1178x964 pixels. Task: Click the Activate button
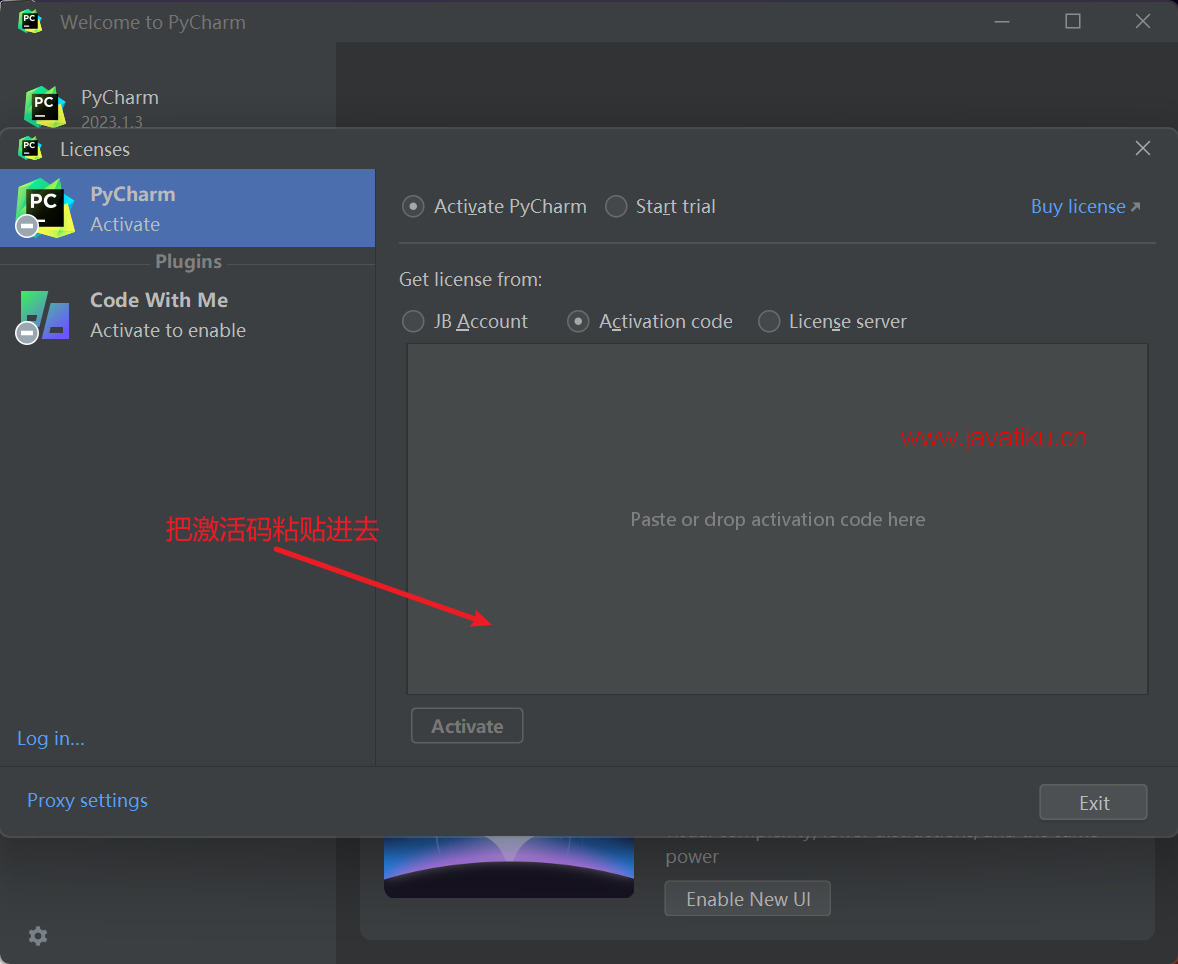click(467, 726)
